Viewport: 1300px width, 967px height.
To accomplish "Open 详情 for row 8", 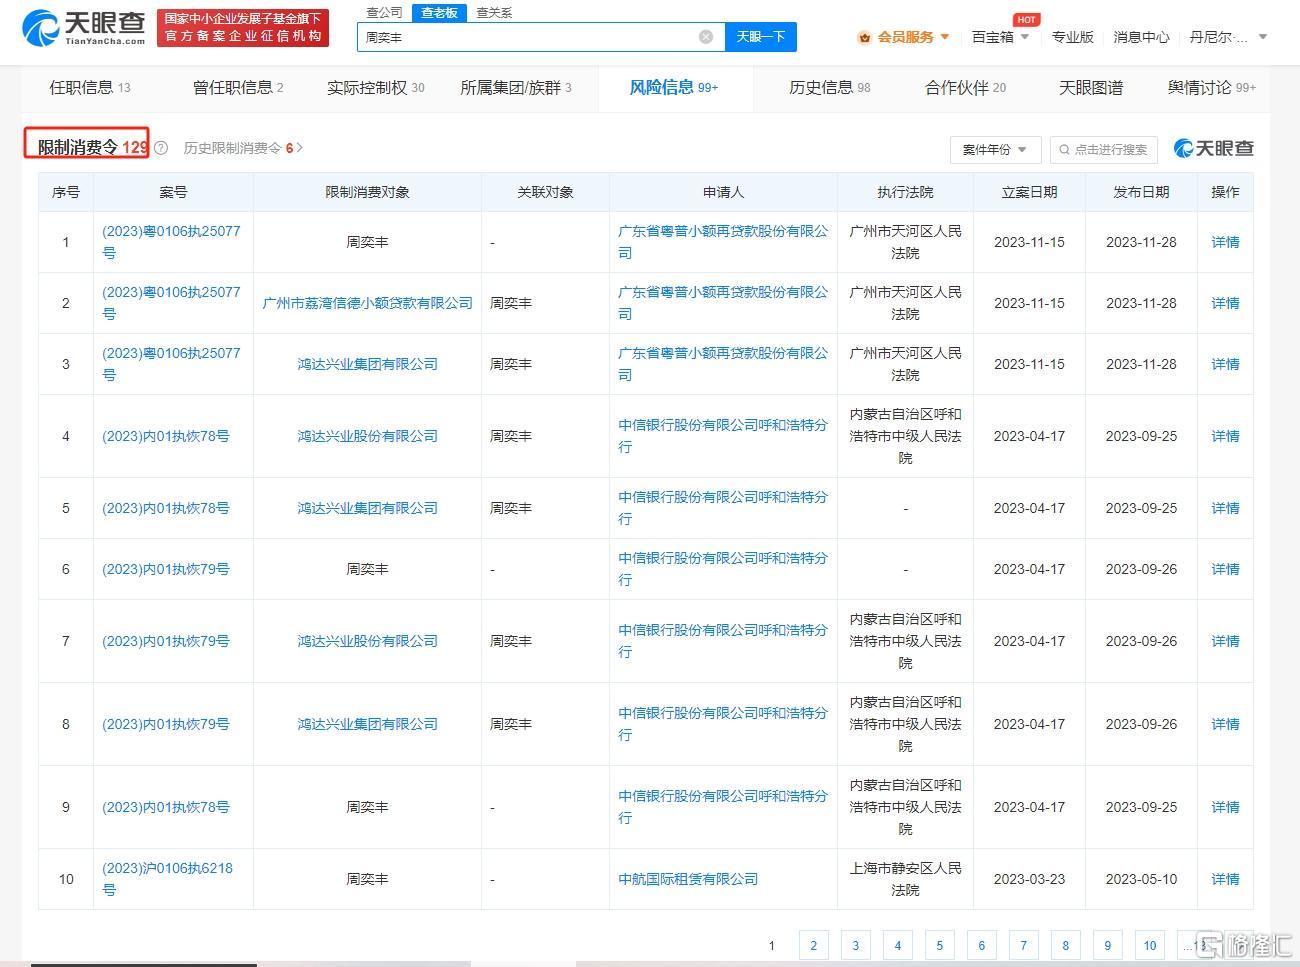I will pyautogui.click(x=1225, y=724).
